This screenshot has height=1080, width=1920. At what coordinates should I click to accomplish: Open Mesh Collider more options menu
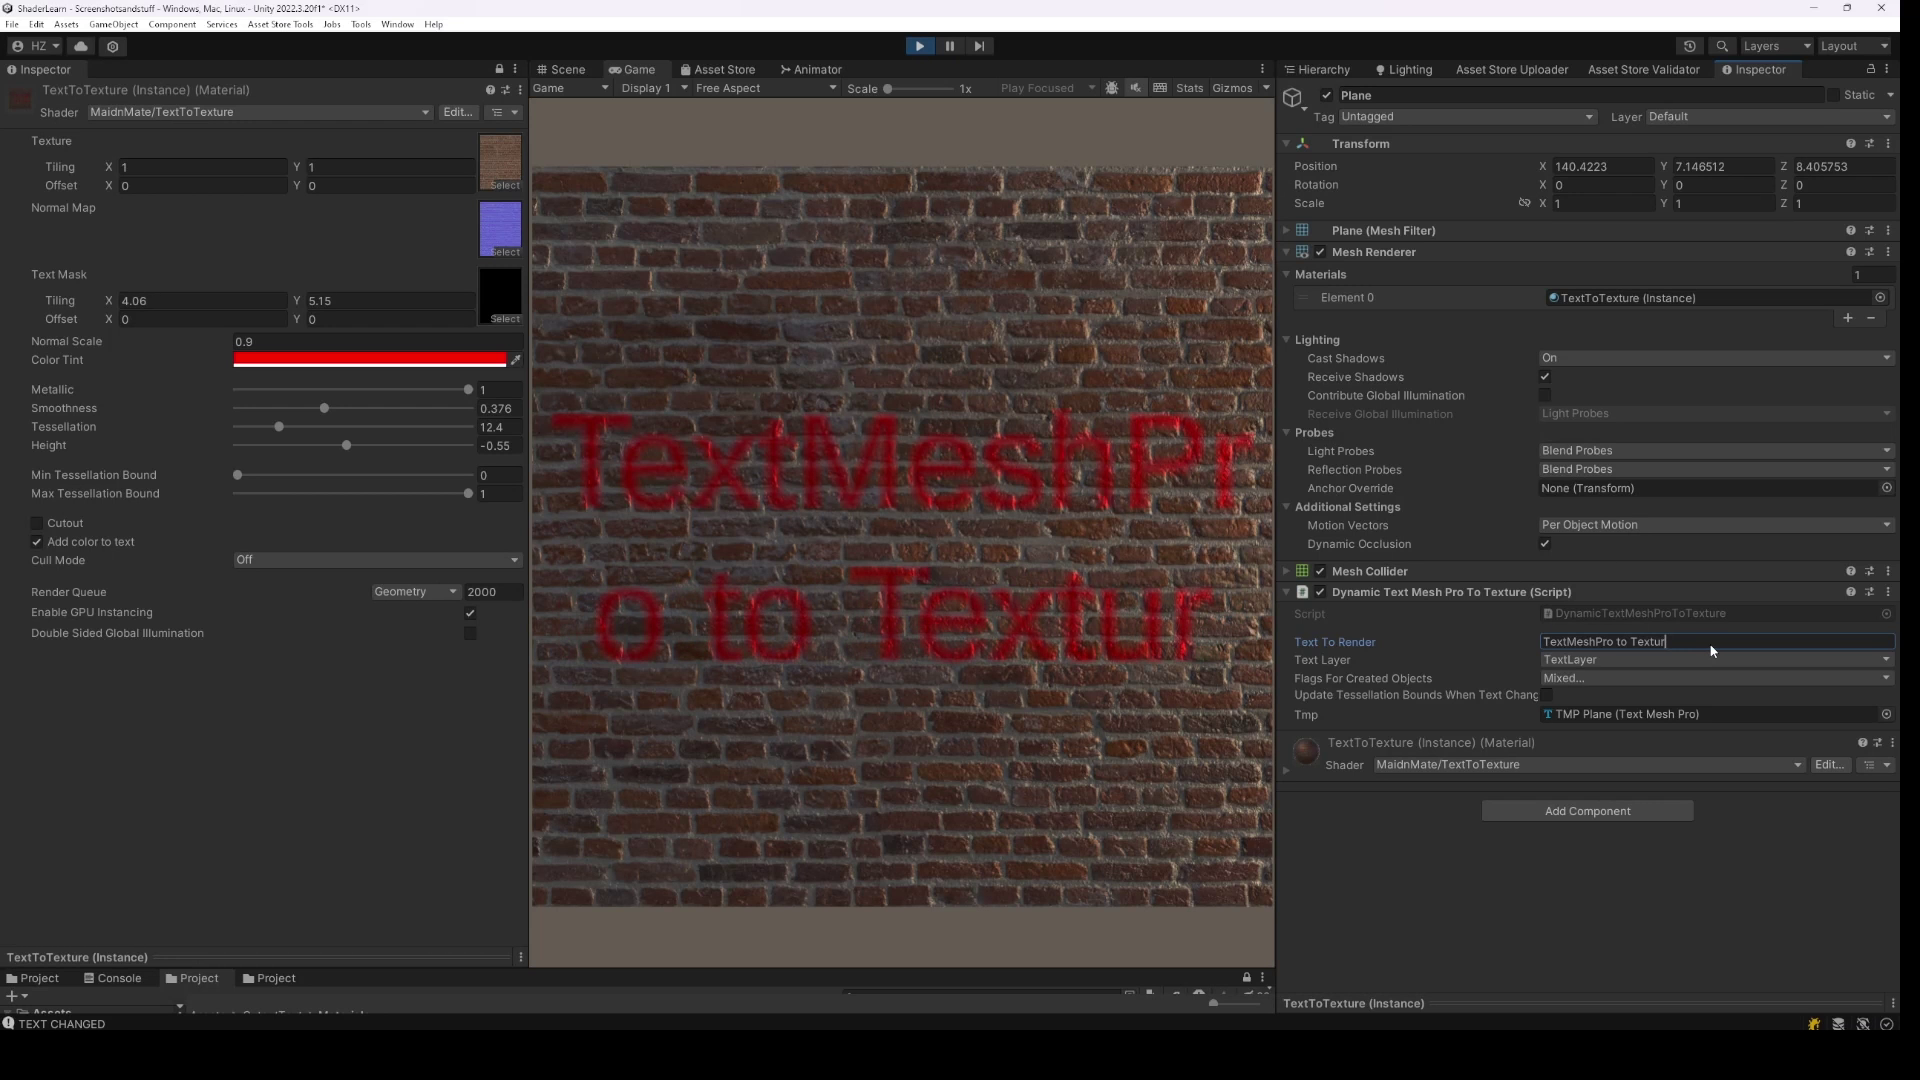[1888, 571]
